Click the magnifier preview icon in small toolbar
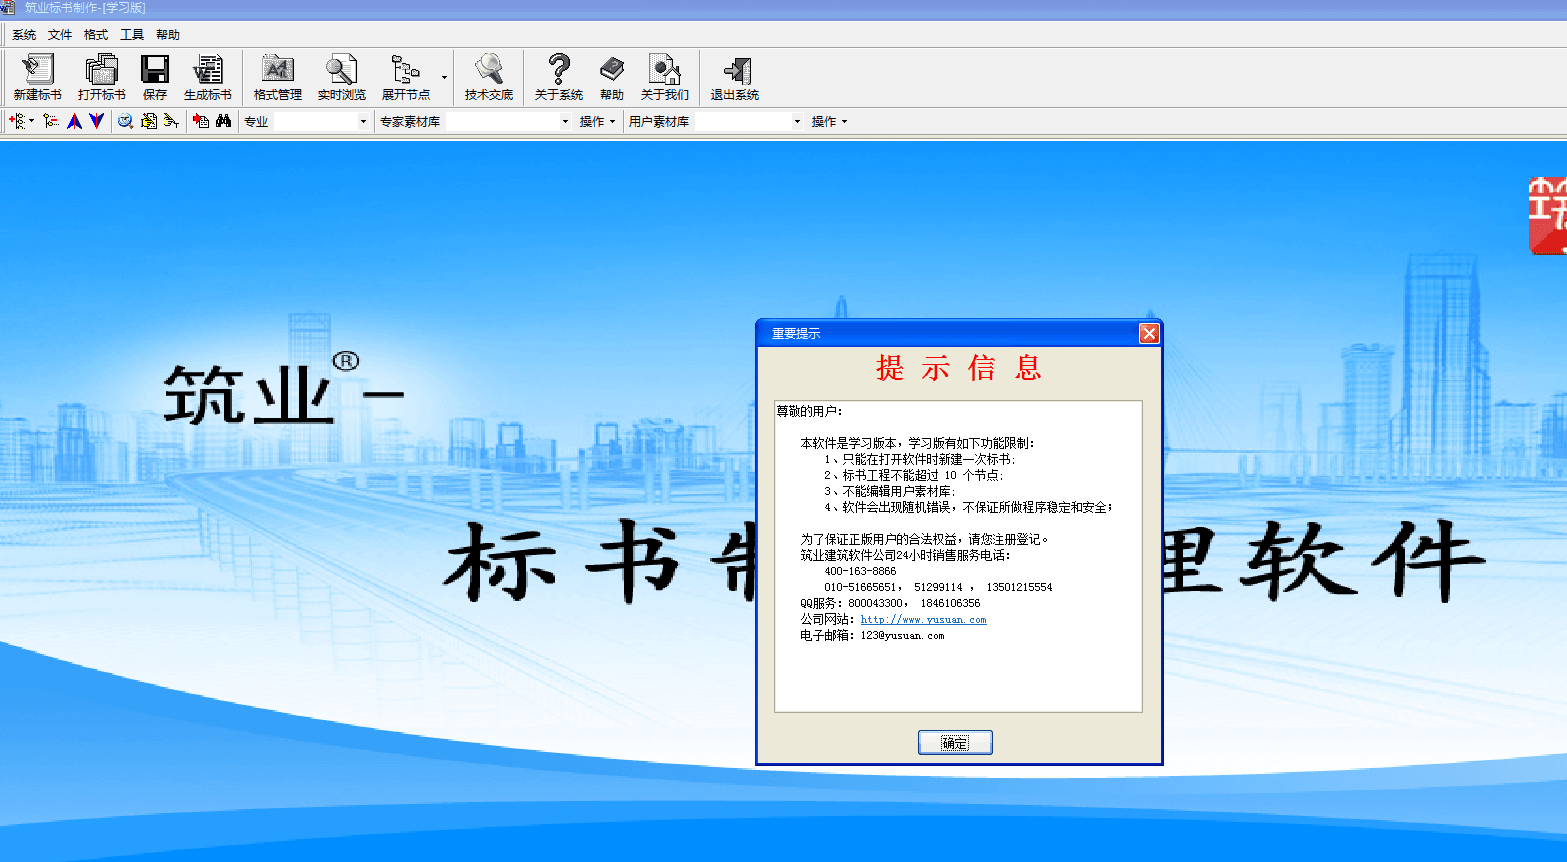This screenshot has width=1567, height=862. (125, 121)
